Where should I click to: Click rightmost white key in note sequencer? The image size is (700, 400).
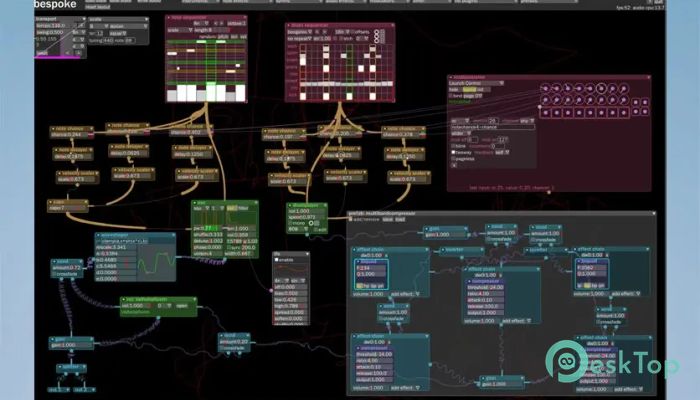241,93
